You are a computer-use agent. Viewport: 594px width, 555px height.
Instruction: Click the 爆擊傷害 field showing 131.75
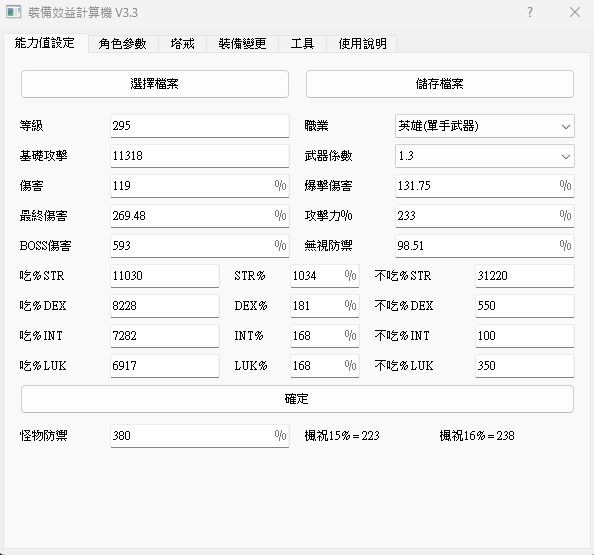pyautogui.click(x=485, y=186)
